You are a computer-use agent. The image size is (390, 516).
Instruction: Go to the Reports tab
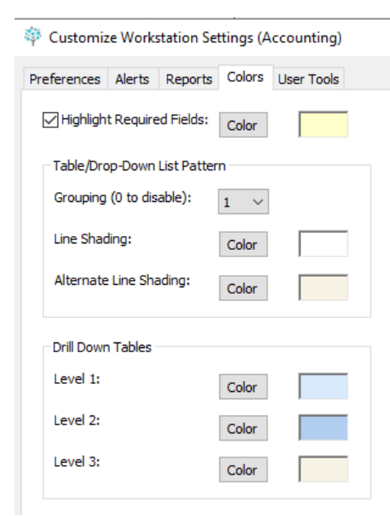(x=189, y=79)
